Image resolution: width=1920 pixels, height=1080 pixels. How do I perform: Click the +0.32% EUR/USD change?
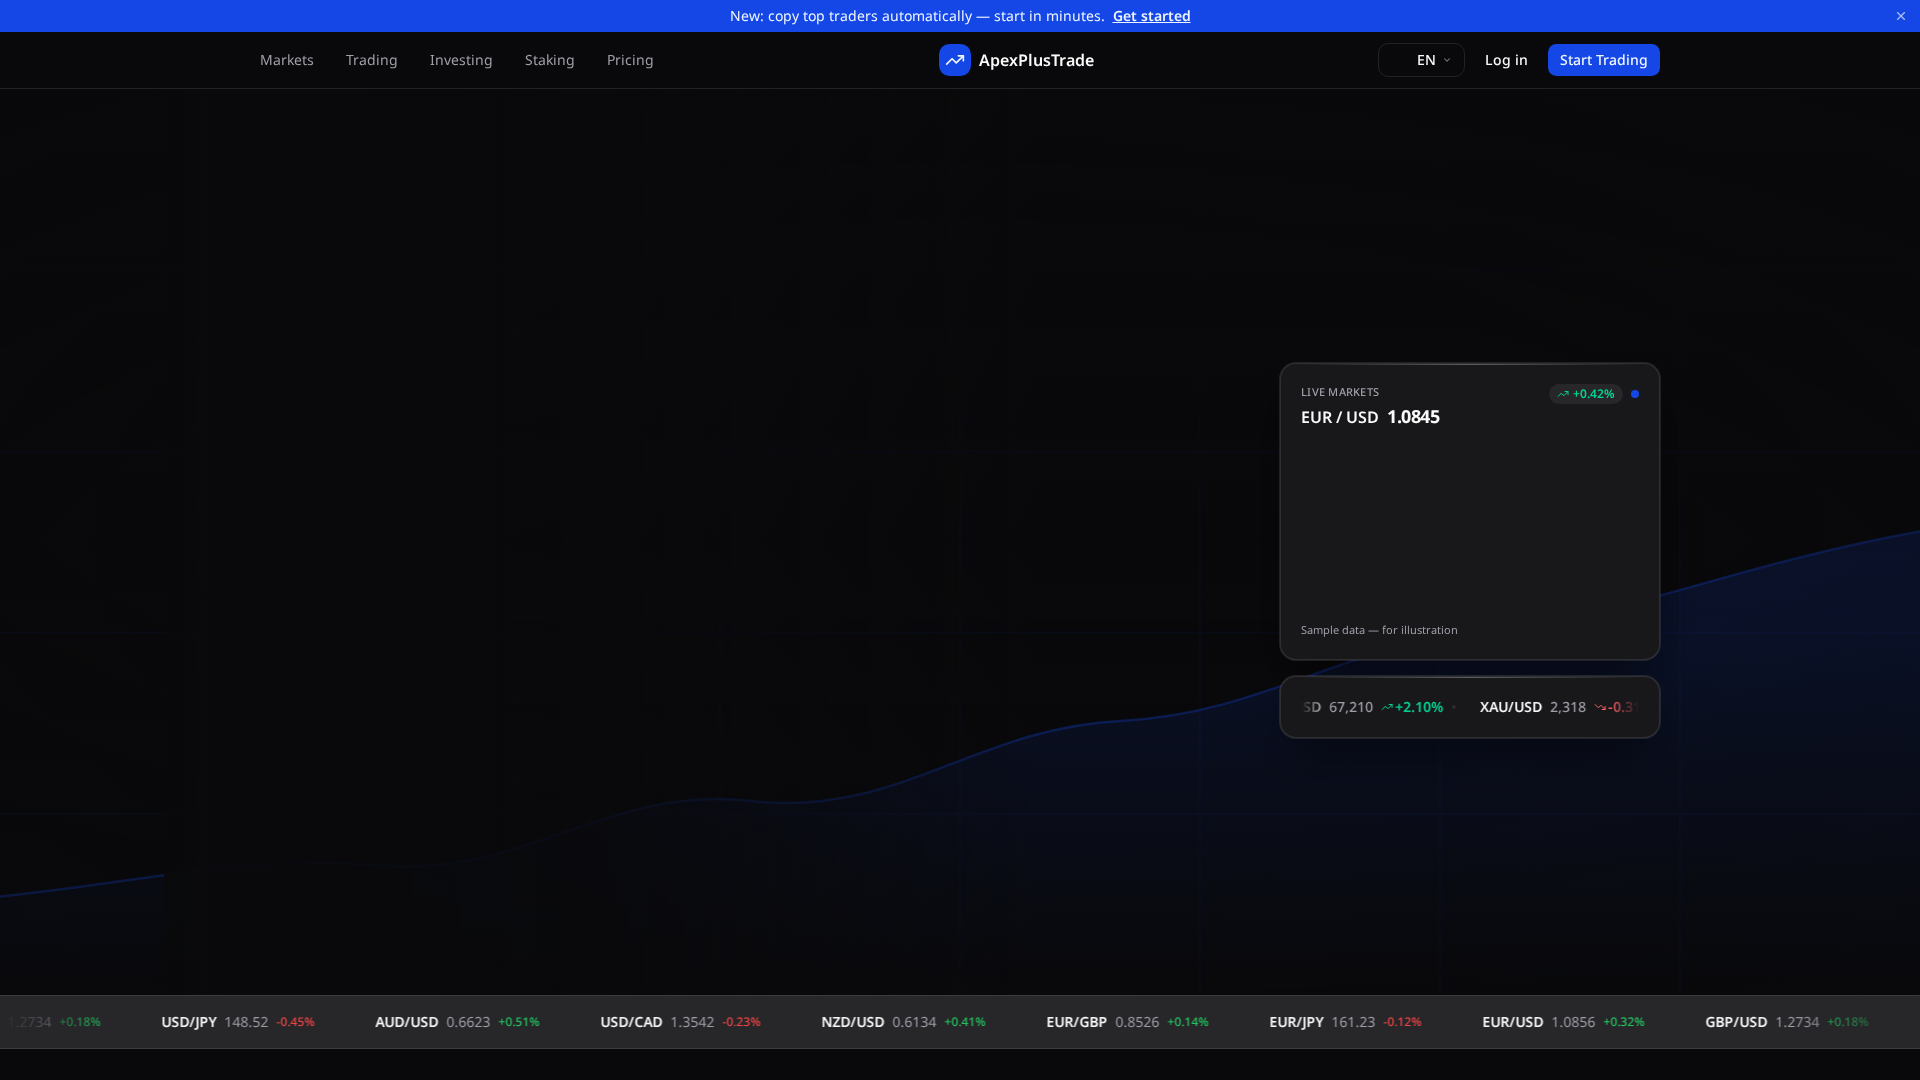click(x=1624, y=1022)
